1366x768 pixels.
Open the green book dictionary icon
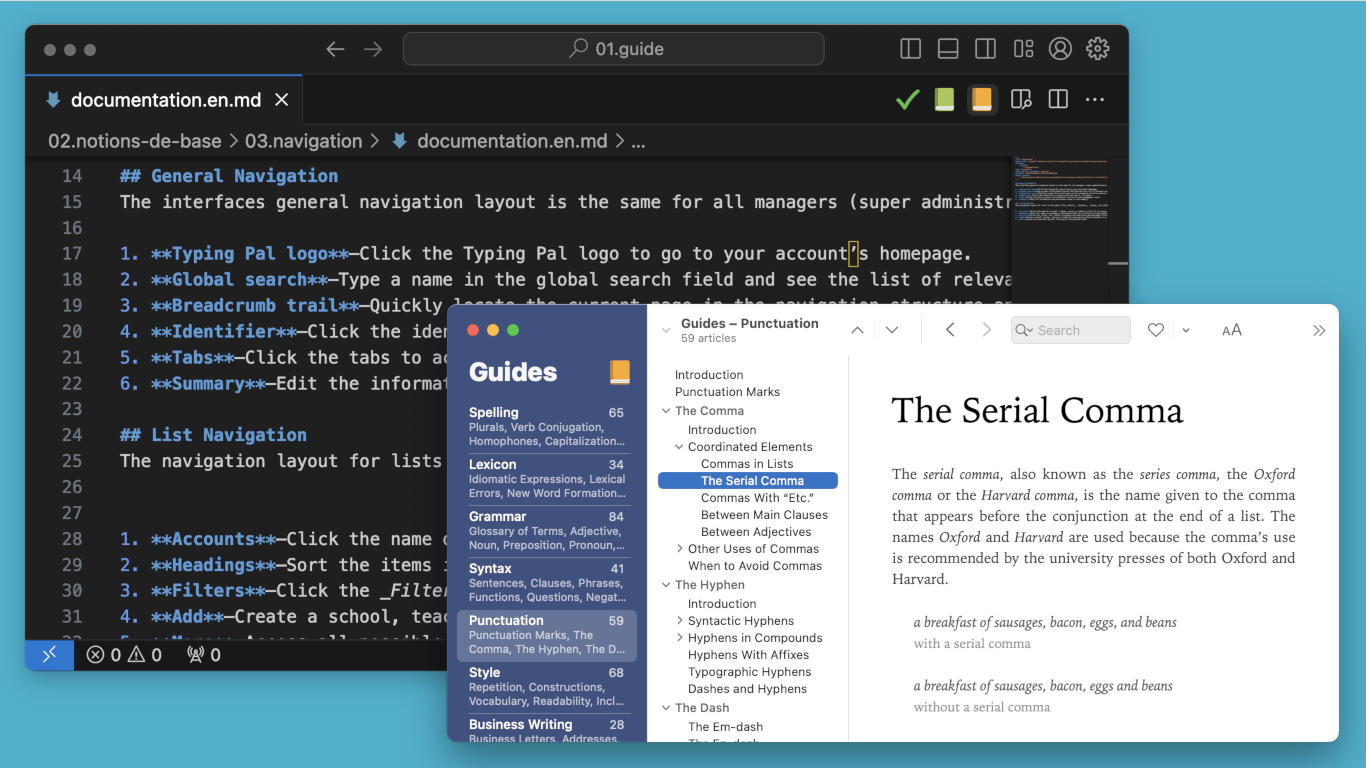[x=944, y=100]
